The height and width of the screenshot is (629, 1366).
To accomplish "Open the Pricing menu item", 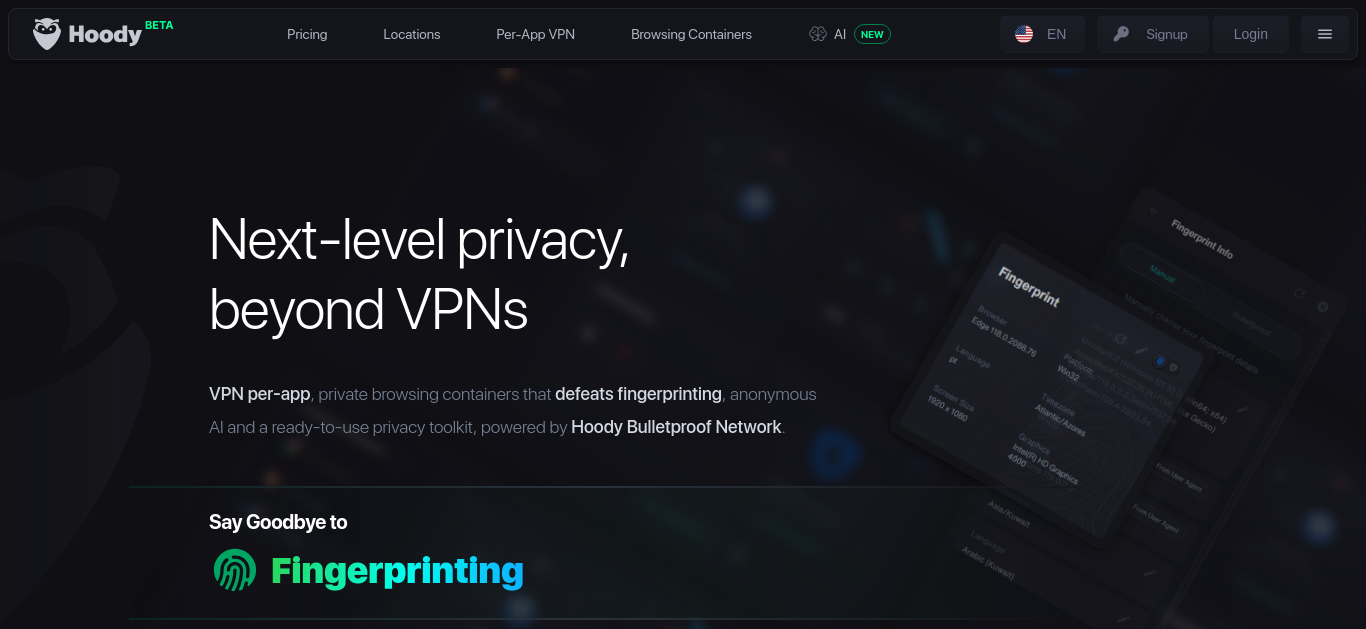I will point(307,34).
